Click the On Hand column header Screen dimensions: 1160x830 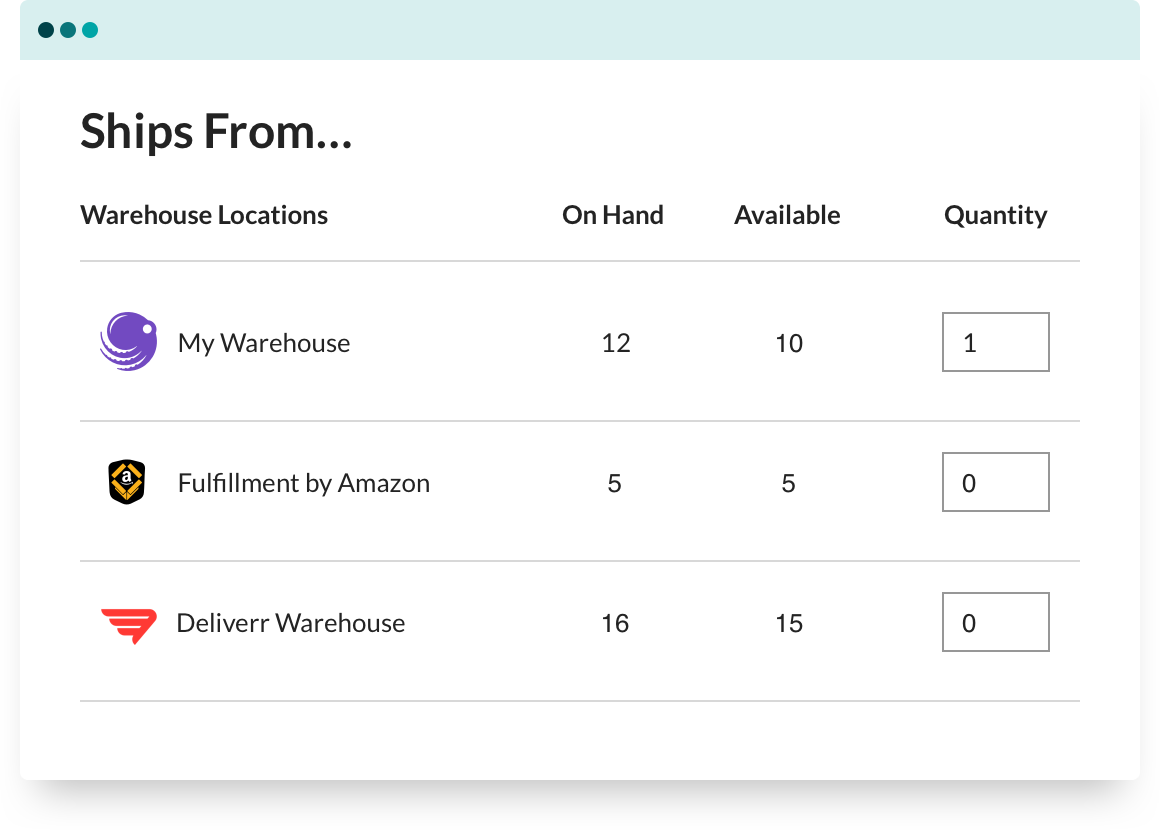(x=613, y=215)
